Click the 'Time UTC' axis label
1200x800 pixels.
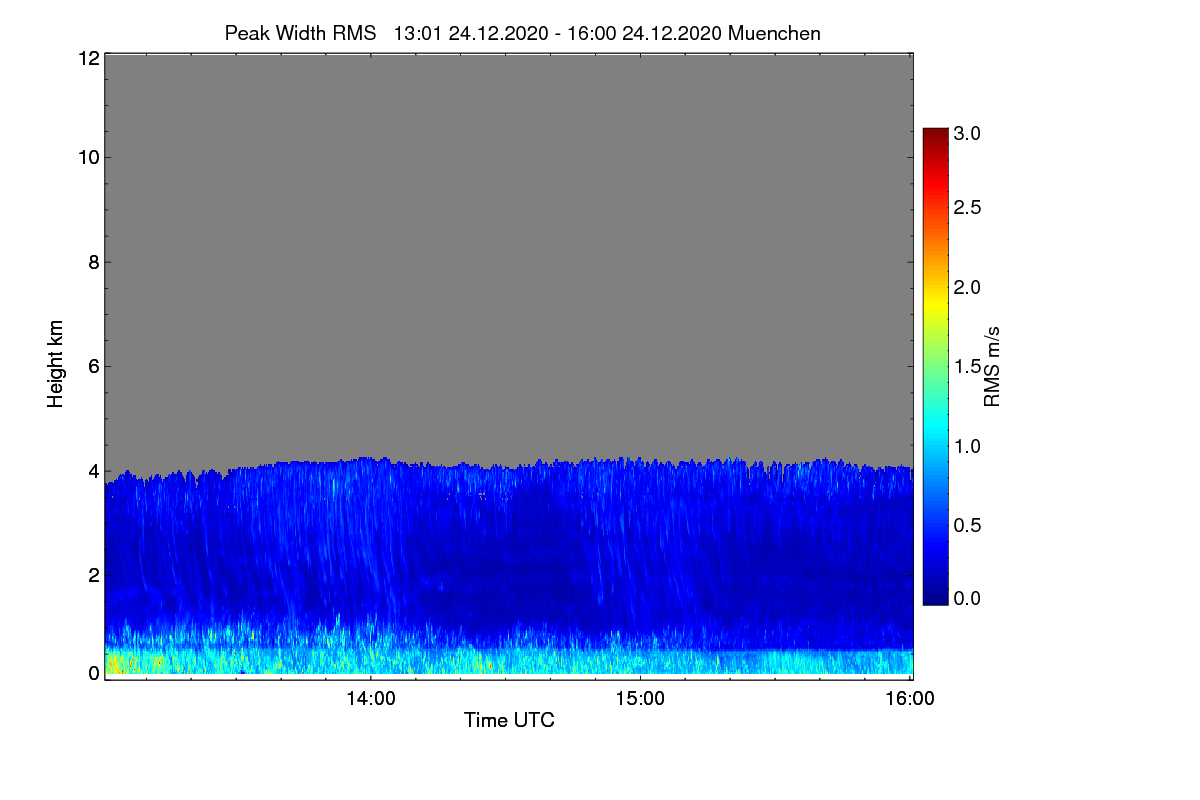pyautogui.click(x=509, y=720)
